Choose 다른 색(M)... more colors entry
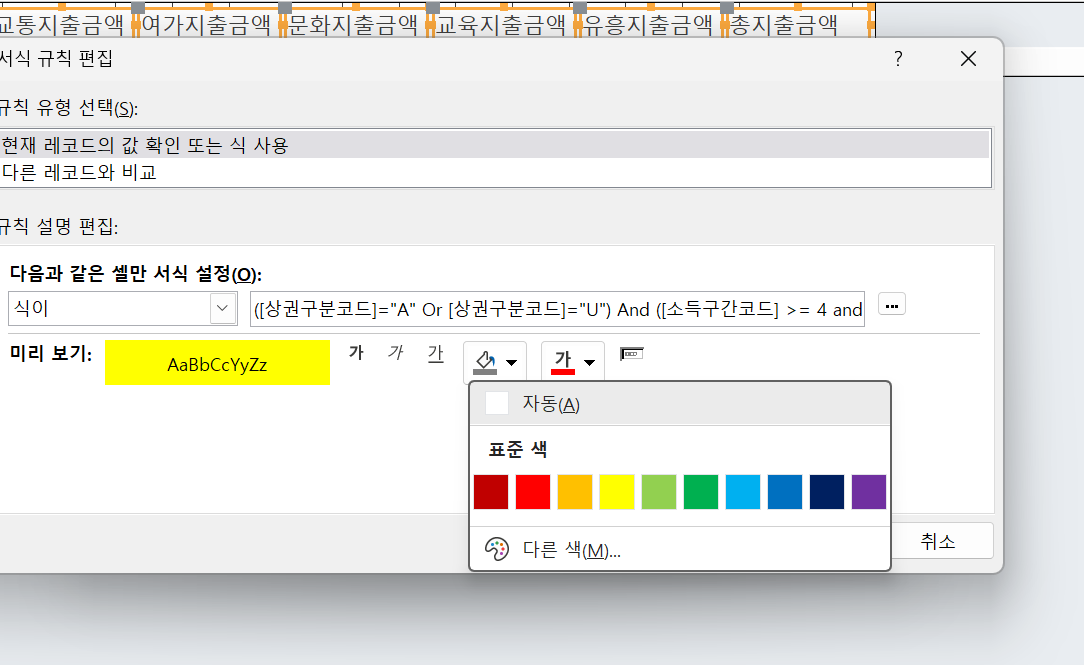The height and width of the screenshot is (665, 1084). pos(570,550)
